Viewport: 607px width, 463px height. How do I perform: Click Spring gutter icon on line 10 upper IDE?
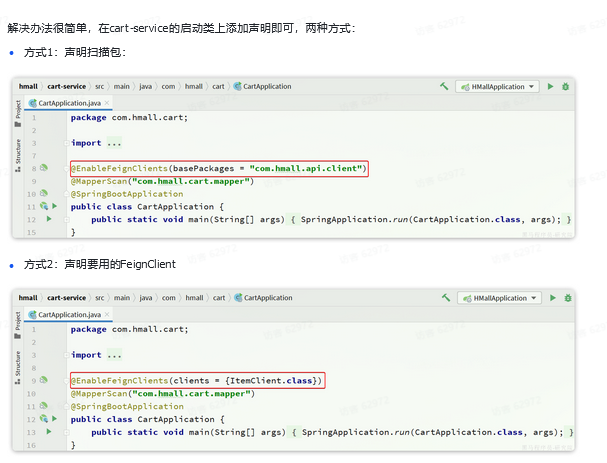[44, 193]
